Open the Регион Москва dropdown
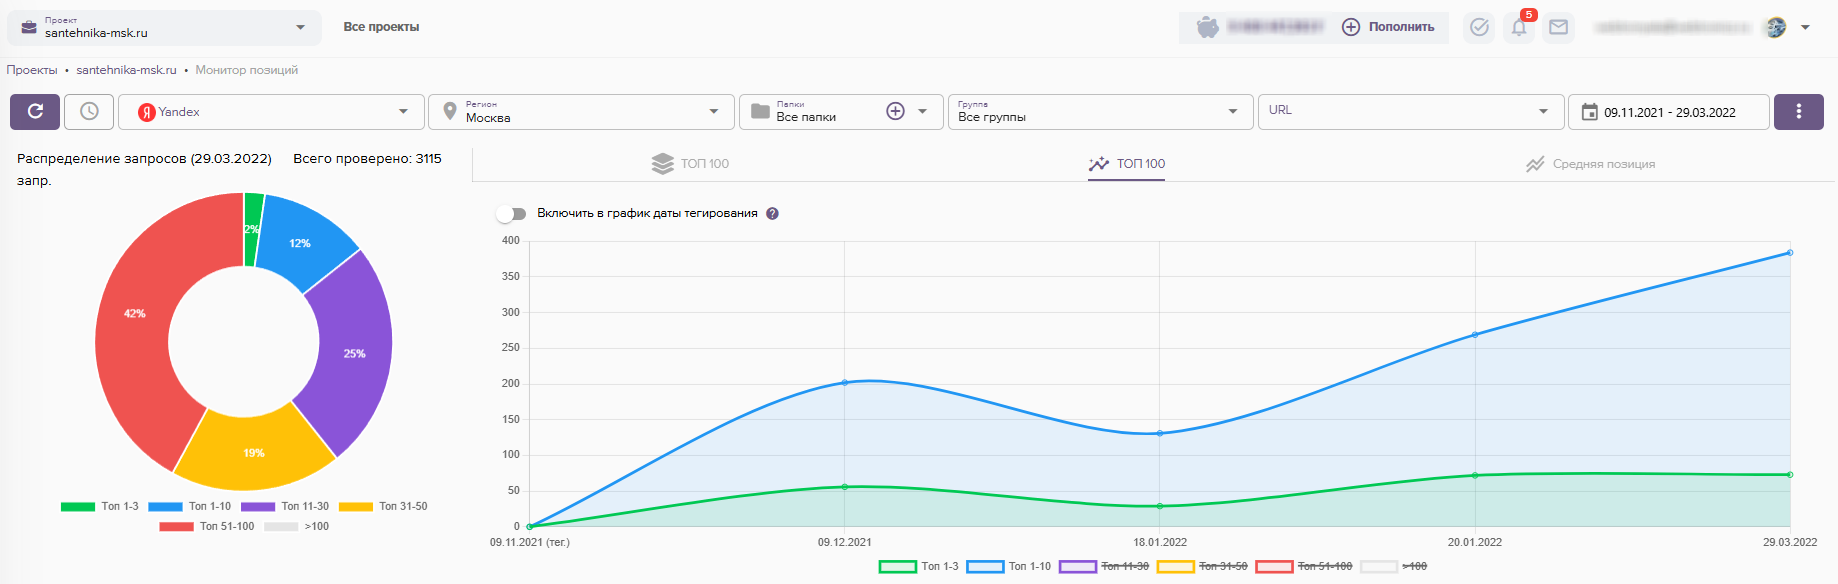 coord(581,112)
